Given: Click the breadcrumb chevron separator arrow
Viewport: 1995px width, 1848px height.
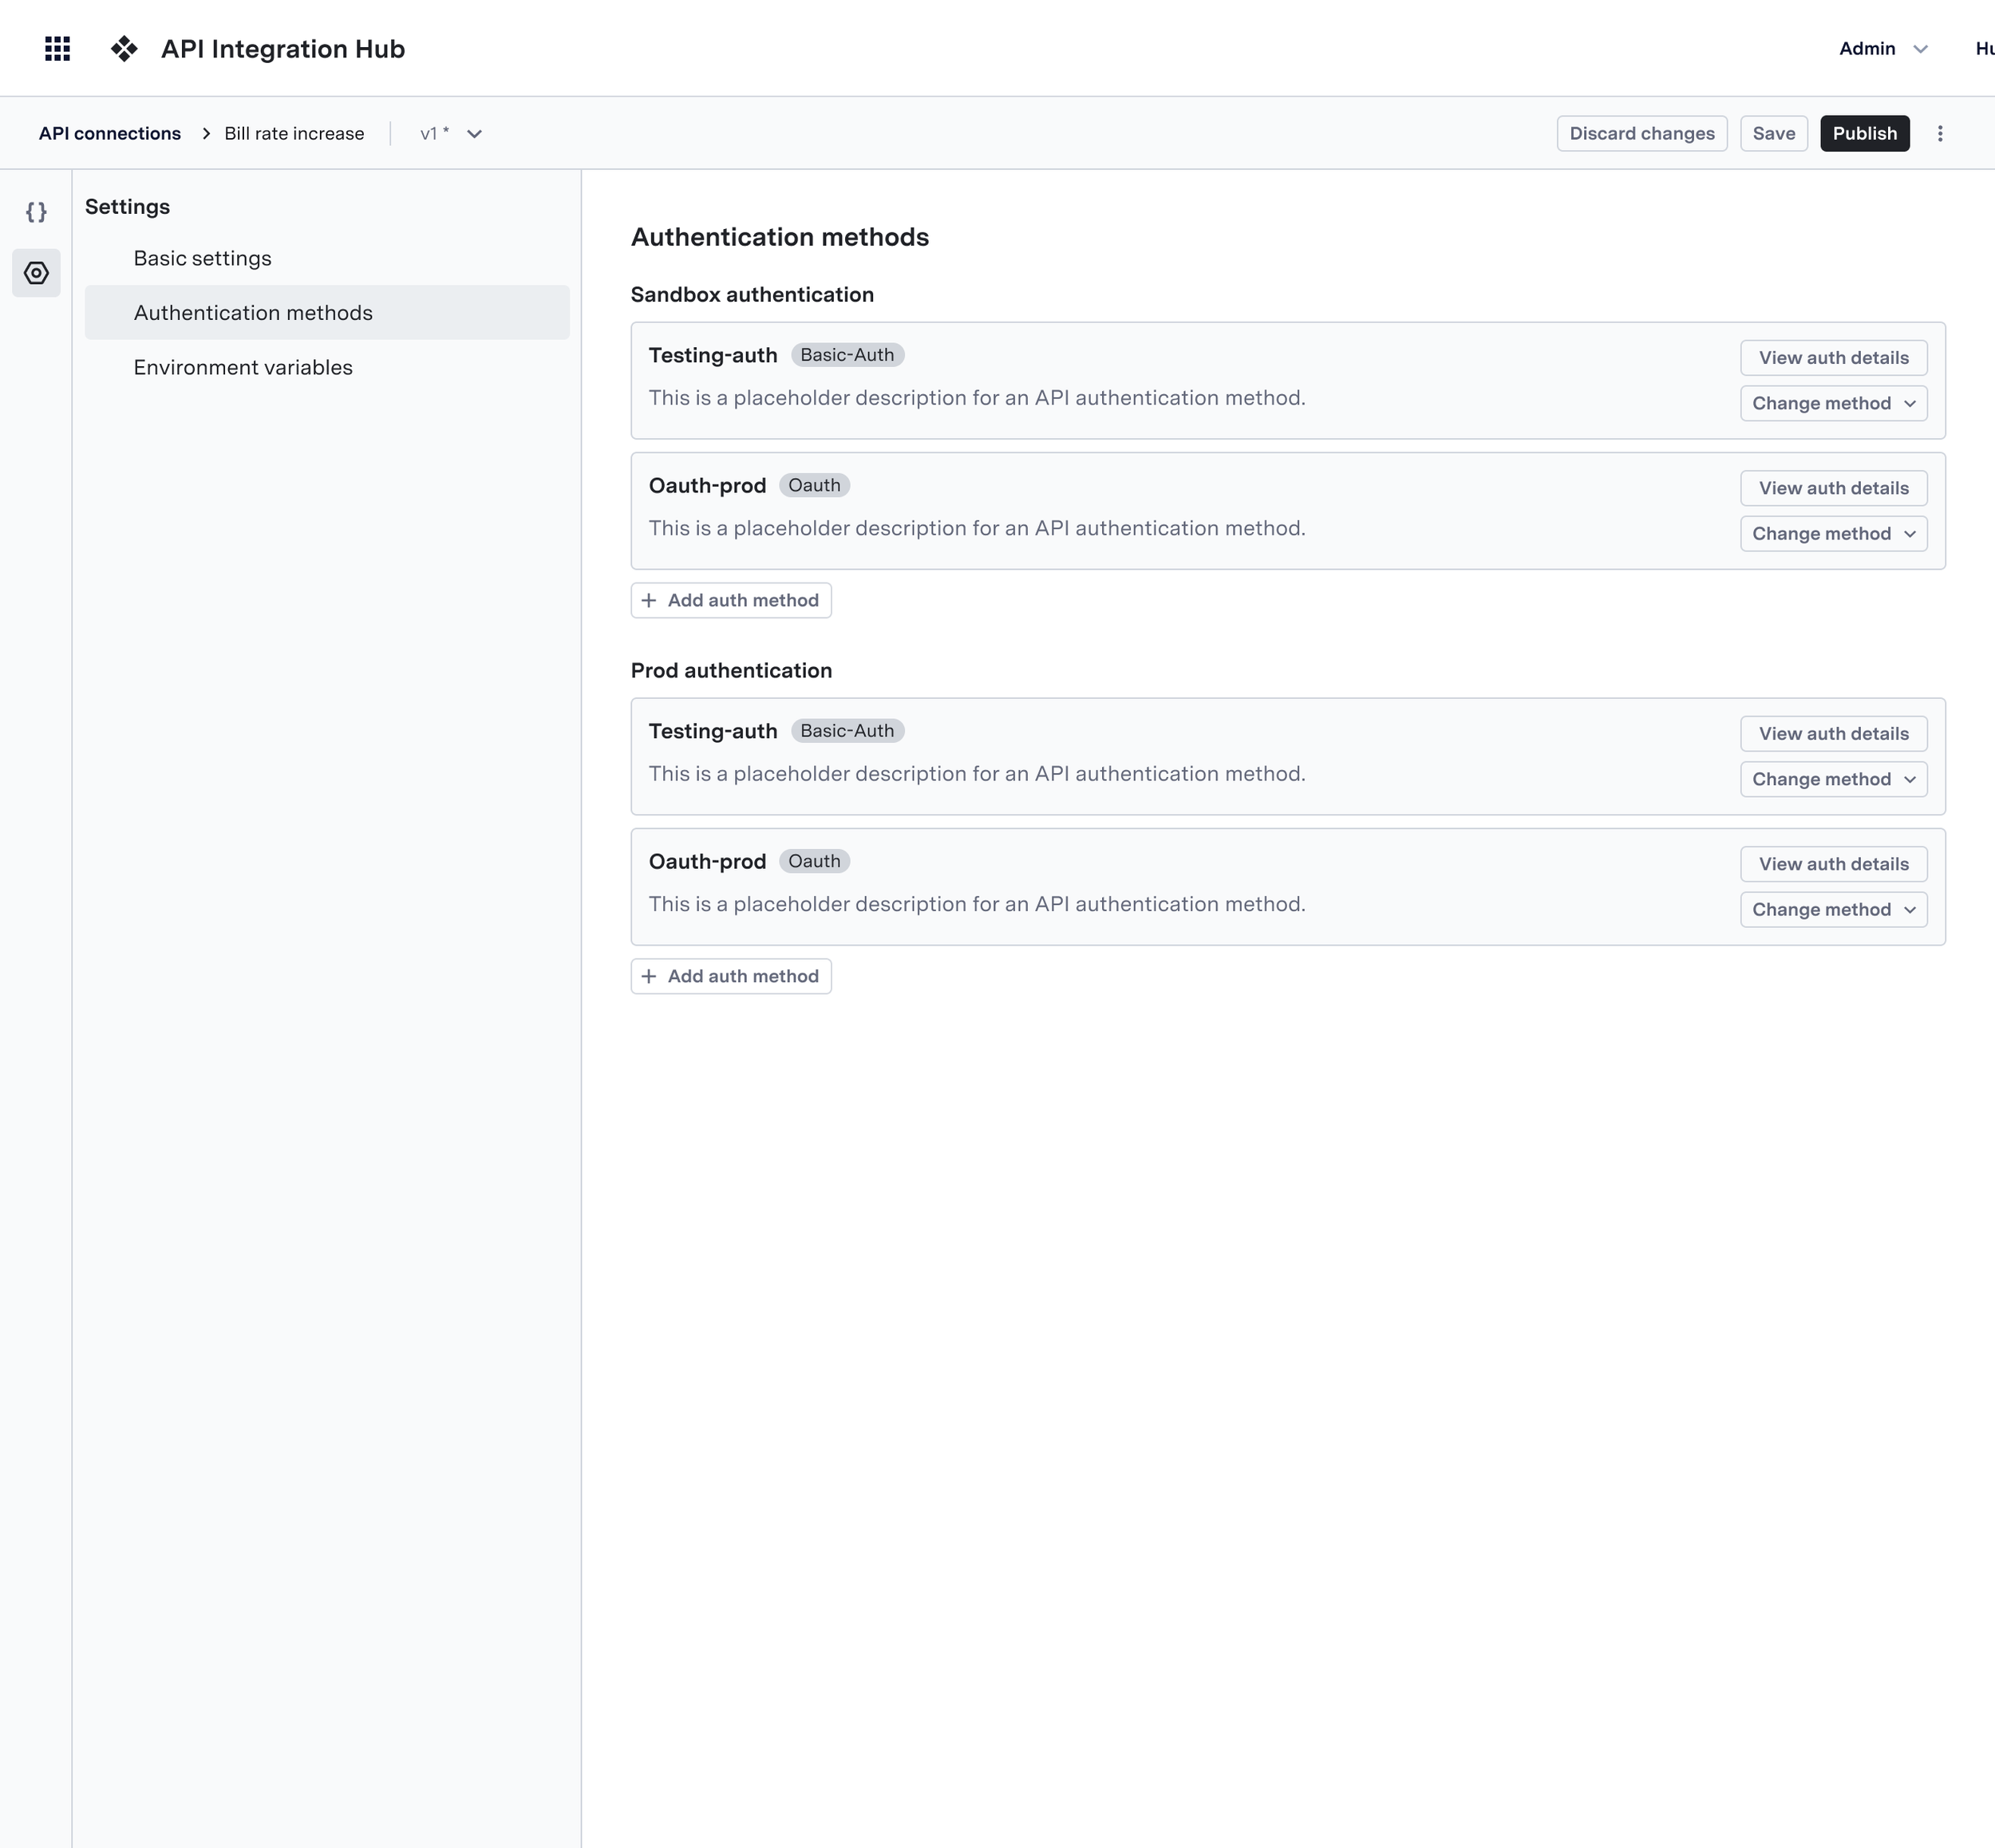Looking at the screenshot, I should (x=206, y=134).
